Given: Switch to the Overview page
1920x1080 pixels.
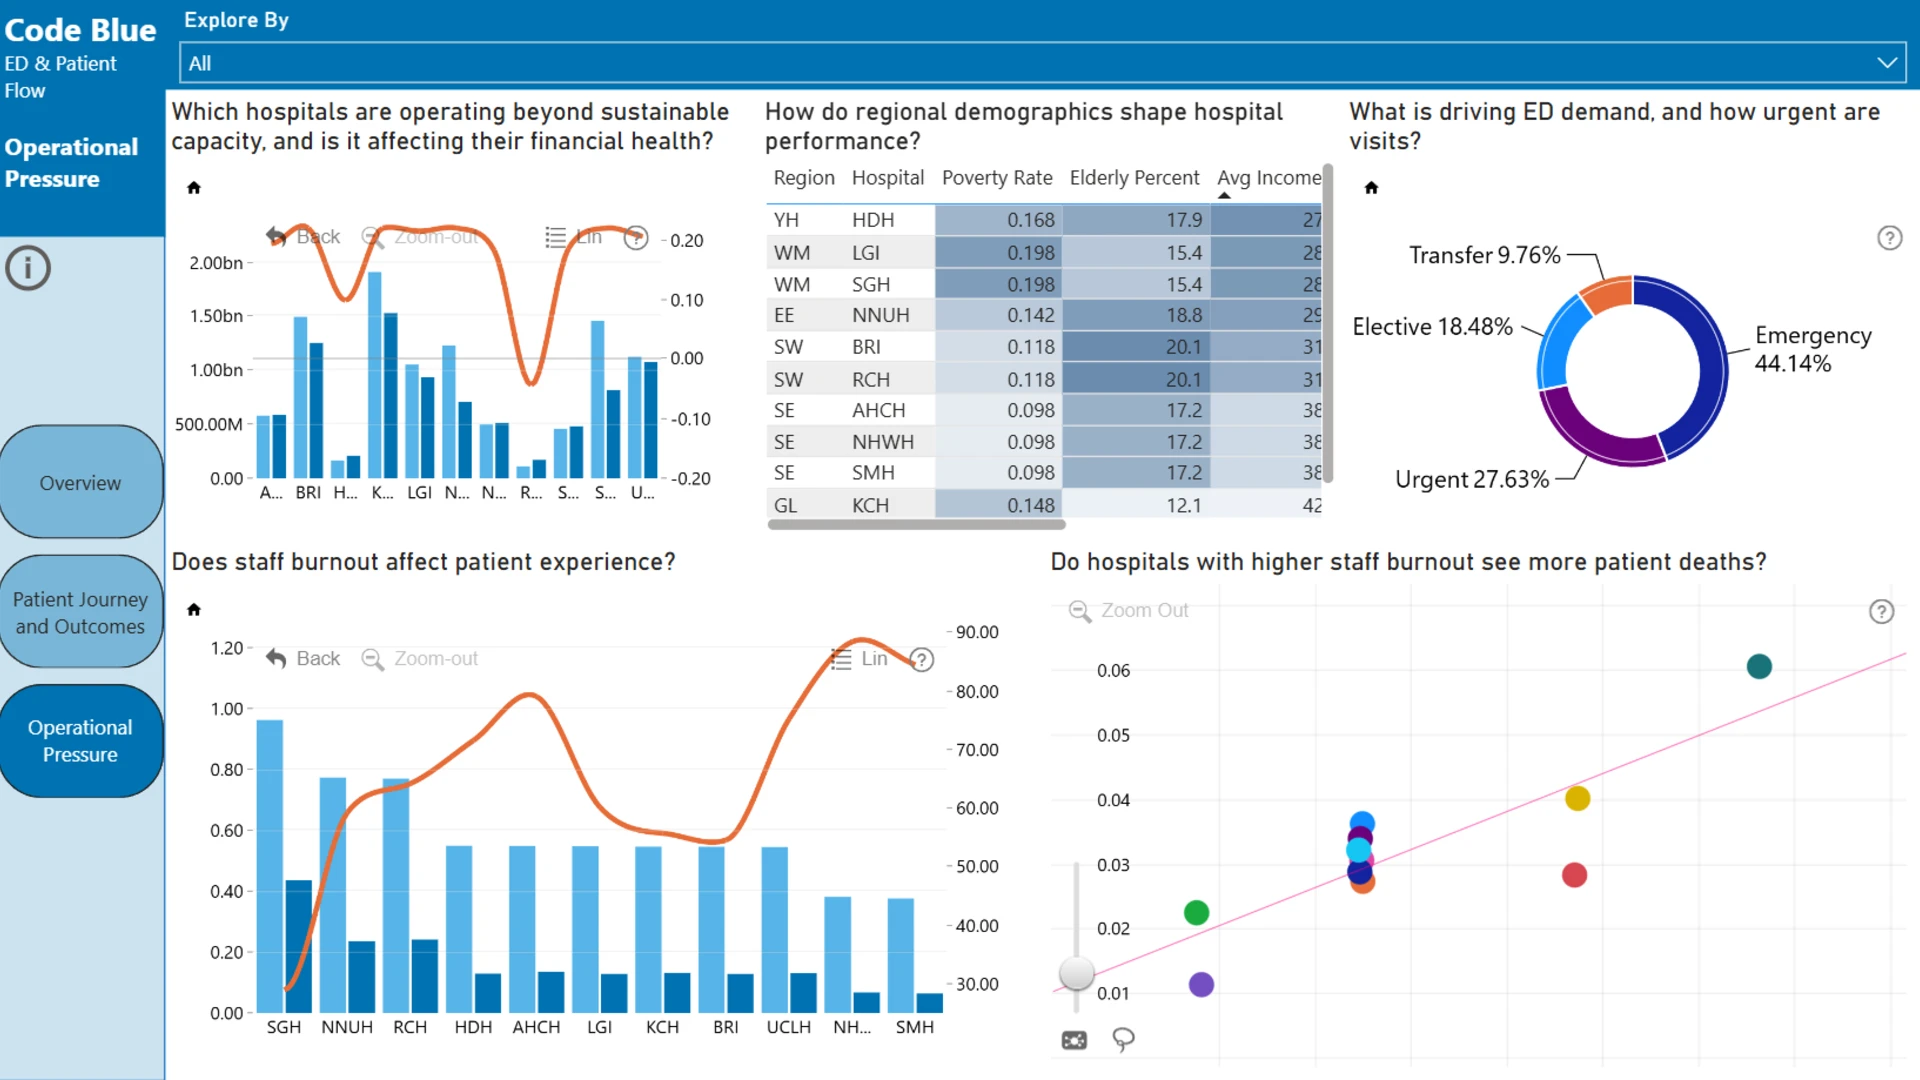Looking at the screenshot, I should click(x=81, y=482).
